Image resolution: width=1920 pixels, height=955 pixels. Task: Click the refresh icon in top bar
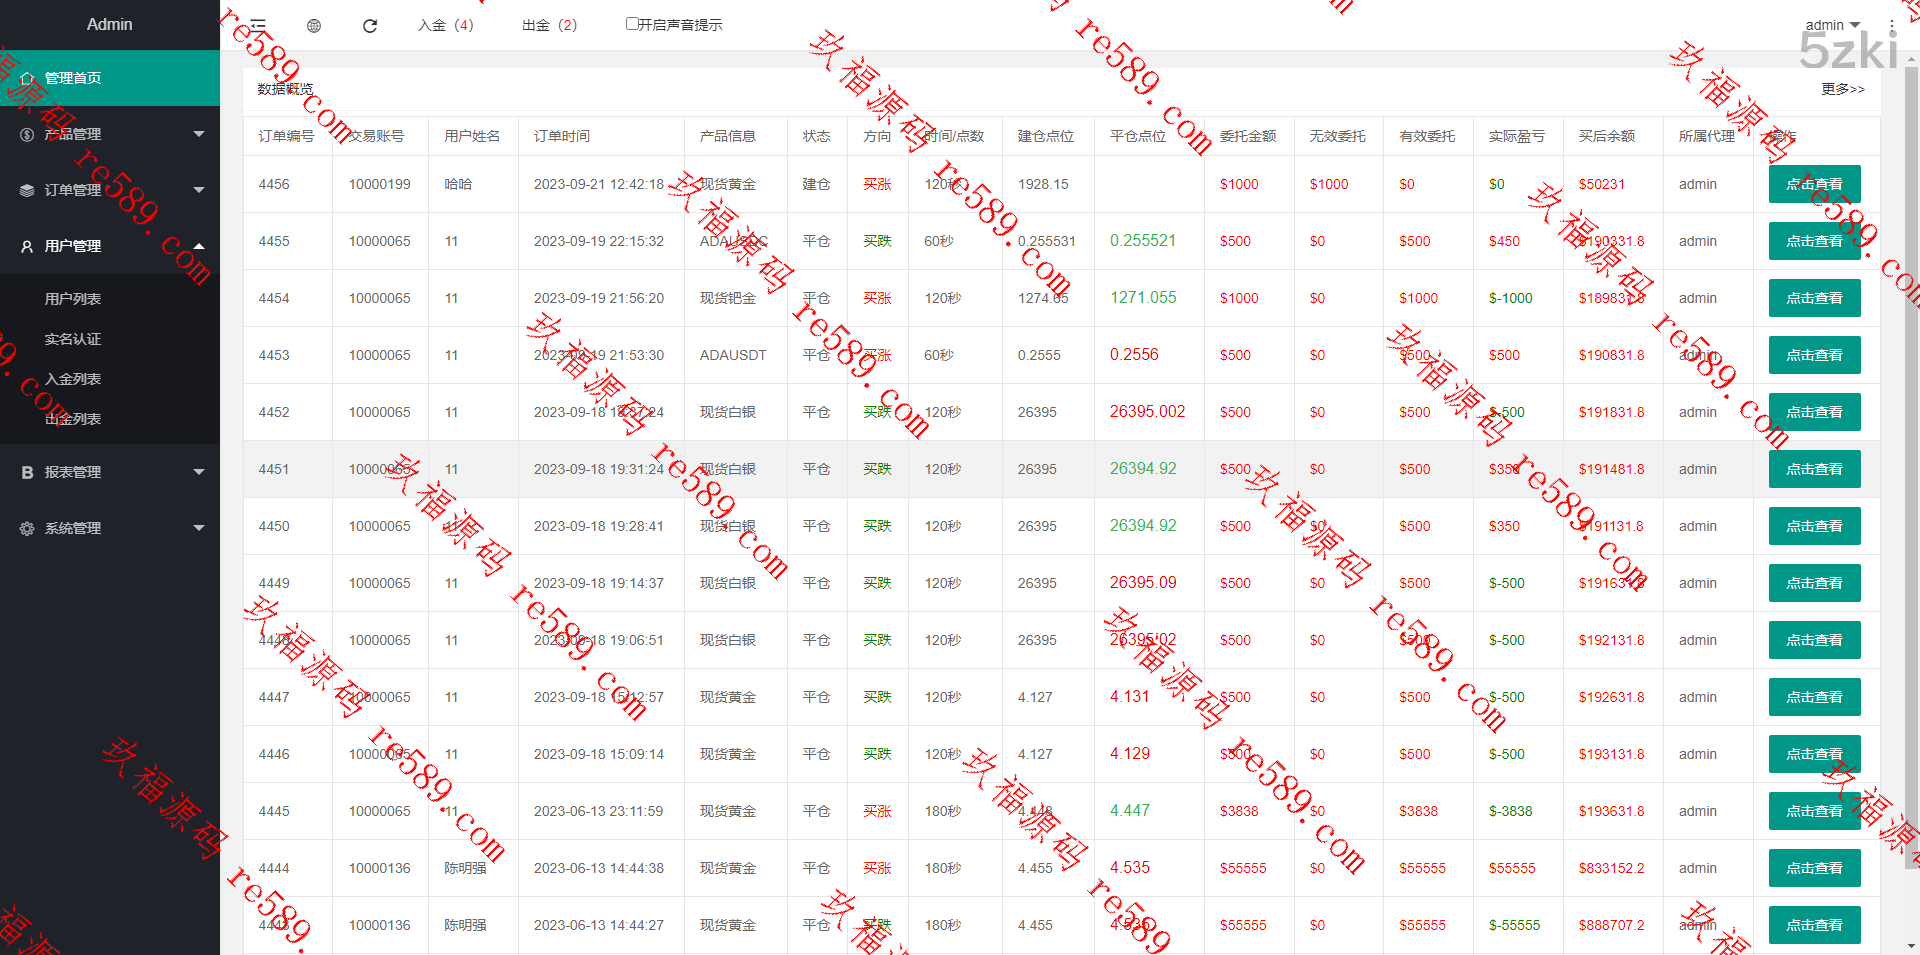[370, 25]
